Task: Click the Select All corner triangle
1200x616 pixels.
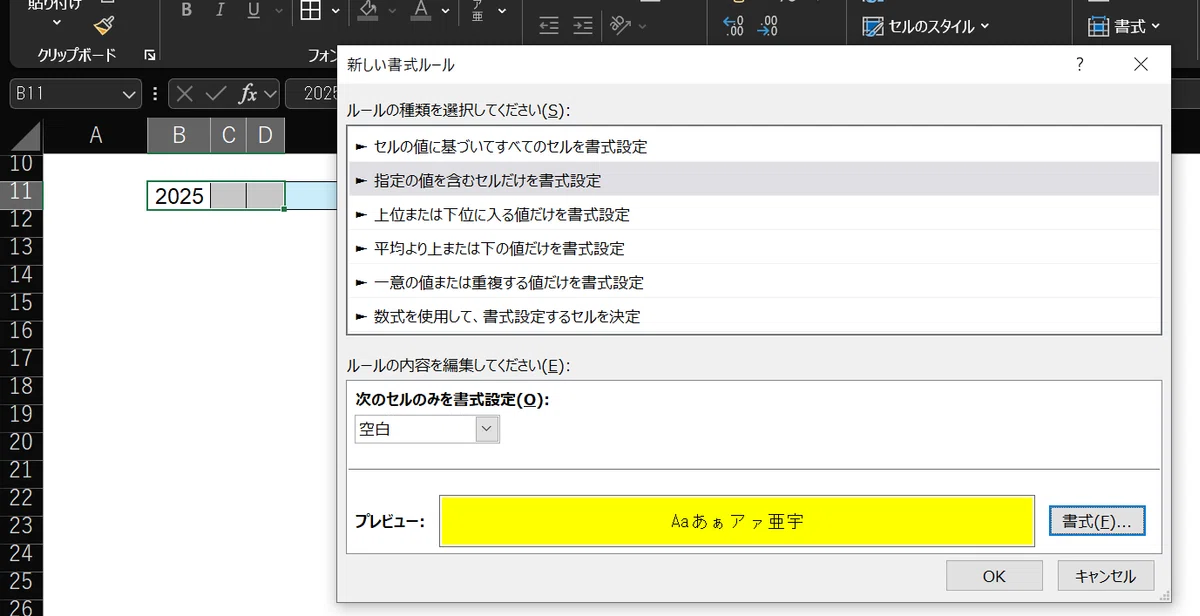Action: [x=26, y=136]
